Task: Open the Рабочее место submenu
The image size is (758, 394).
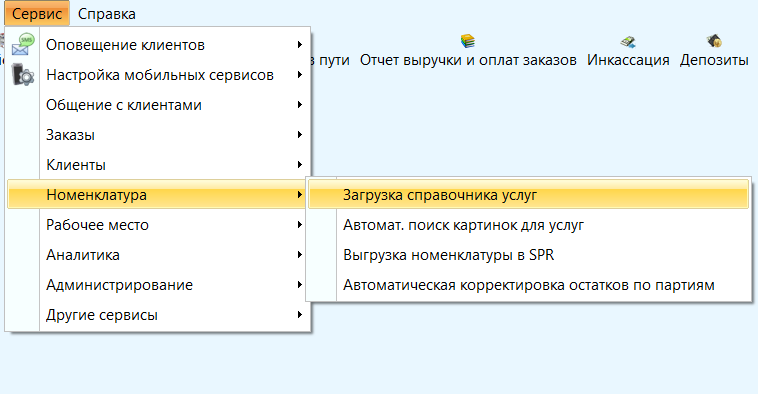Action: pyautogui.click(x=158, y=225)
